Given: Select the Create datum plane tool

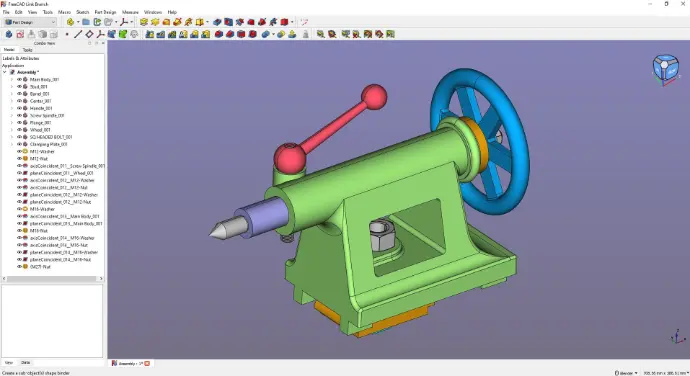Looking at the screenshot, I should click(x=89, y=34).
